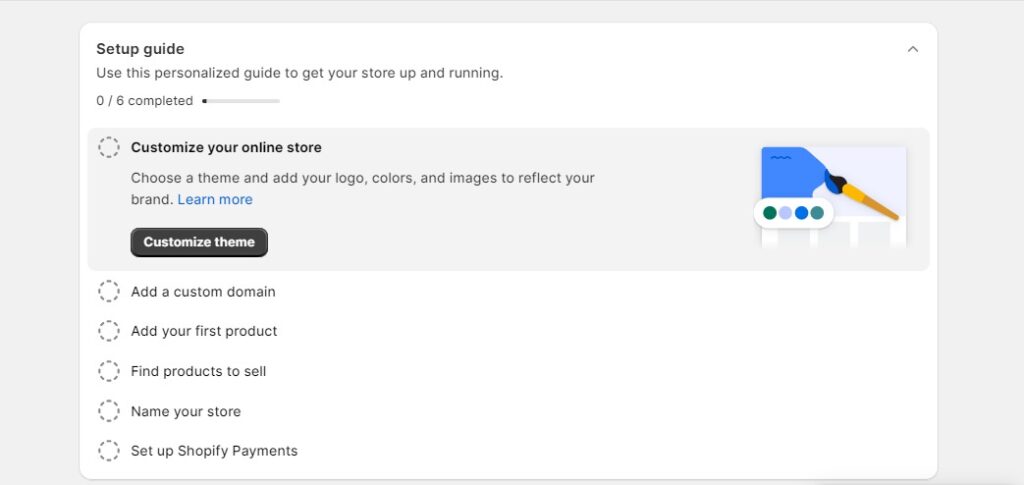Mark Add your first product complete
This screenshot has height=485, width=1024.
click(x=108, y=332)
